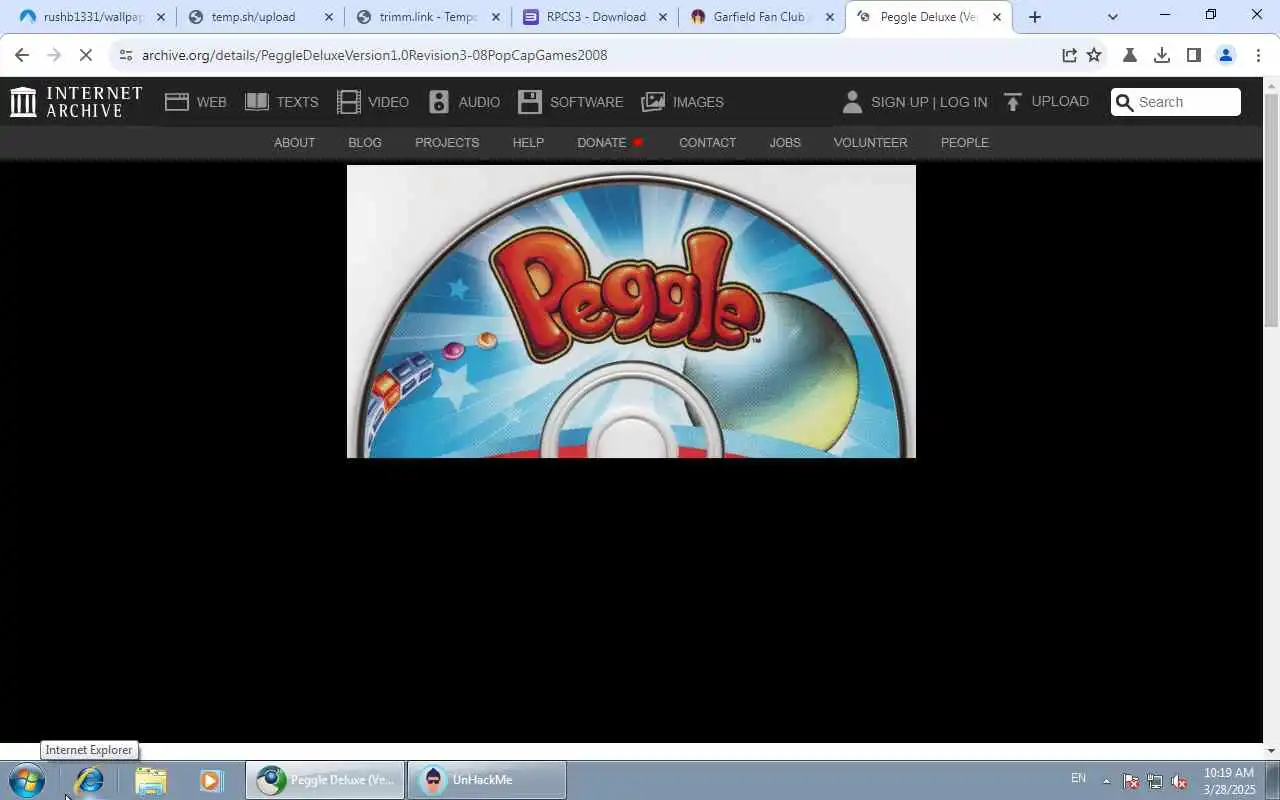Close the trimm.link tab

point(496,17)
